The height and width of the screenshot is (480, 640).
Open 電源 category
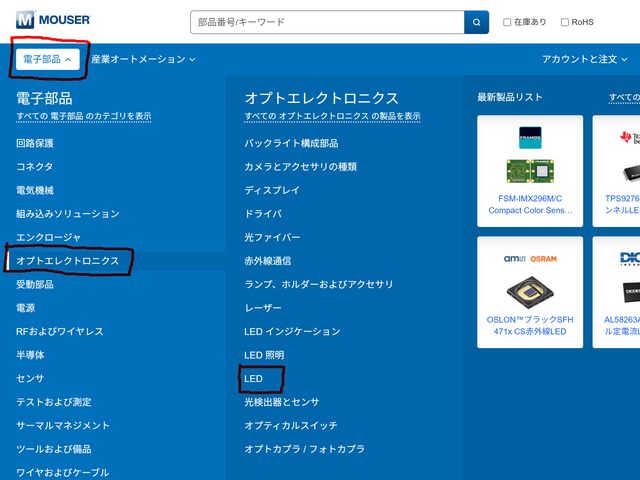pyautogui.click(x=25, y=308)
